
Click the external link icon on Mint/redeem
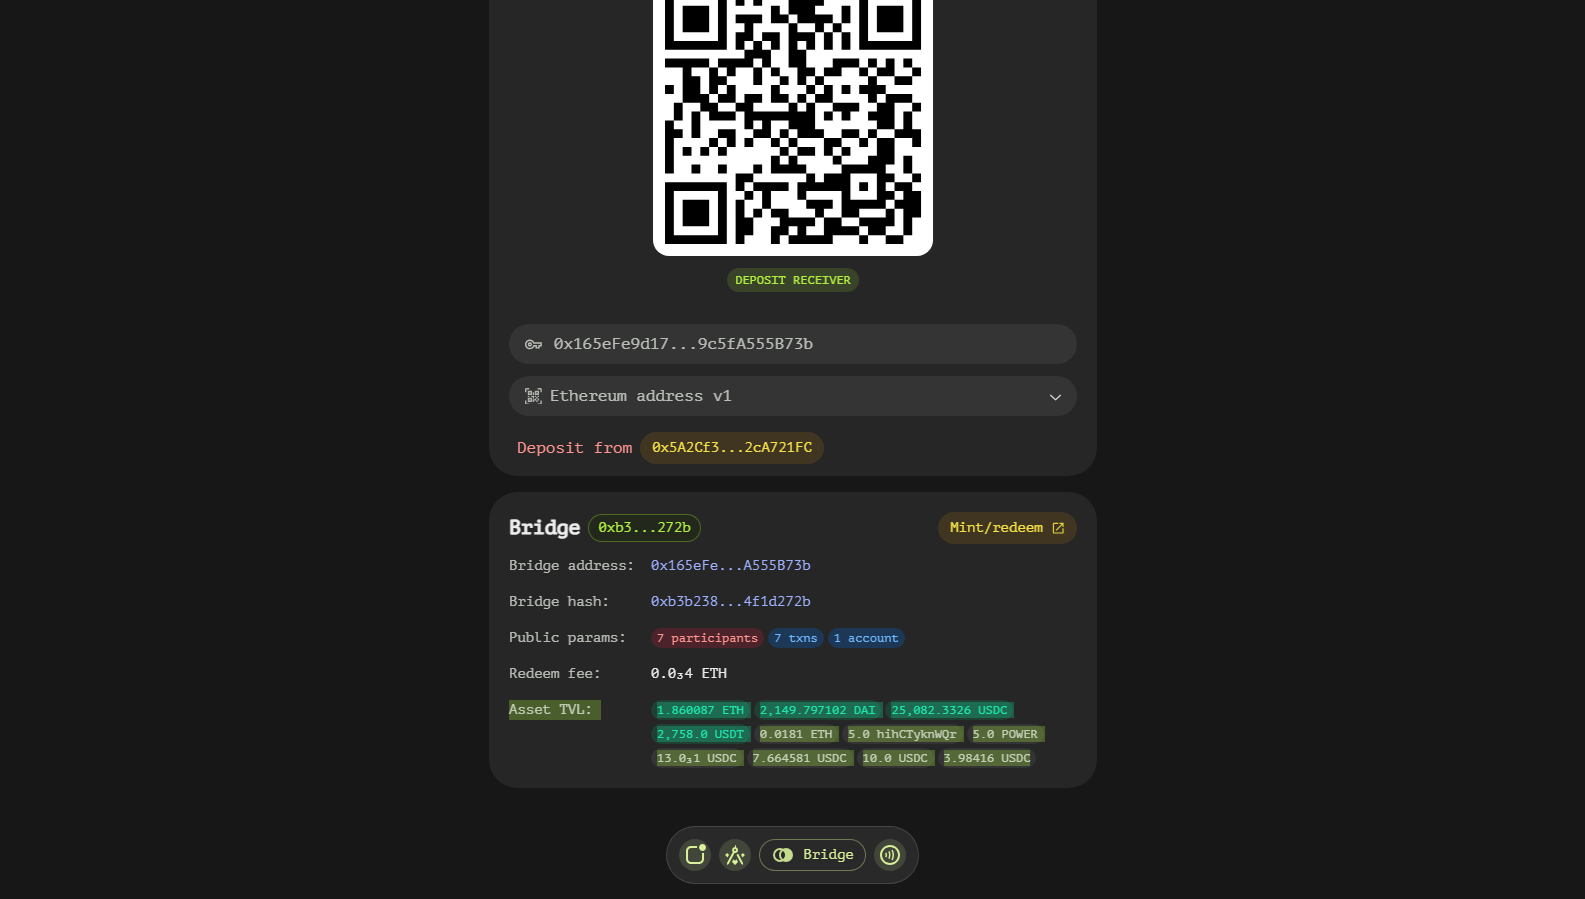(x=1058, y=528)
